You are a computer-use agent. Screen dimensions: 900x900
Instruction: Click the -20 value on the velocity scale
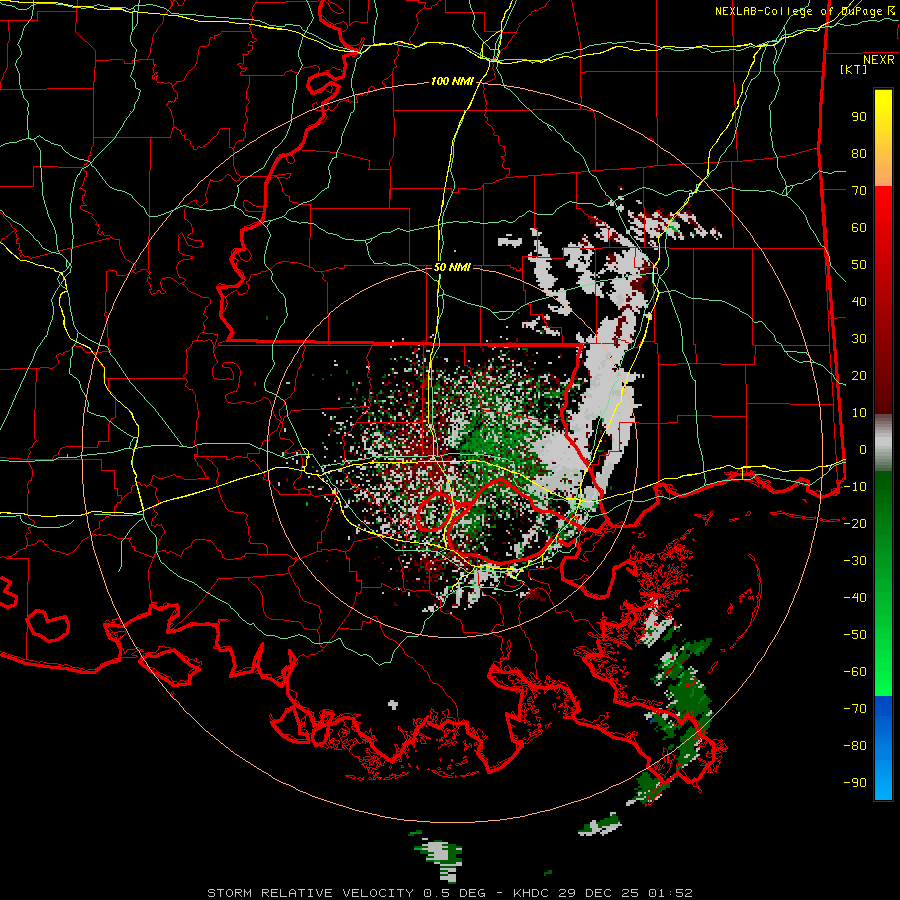(x=855, y=523)
